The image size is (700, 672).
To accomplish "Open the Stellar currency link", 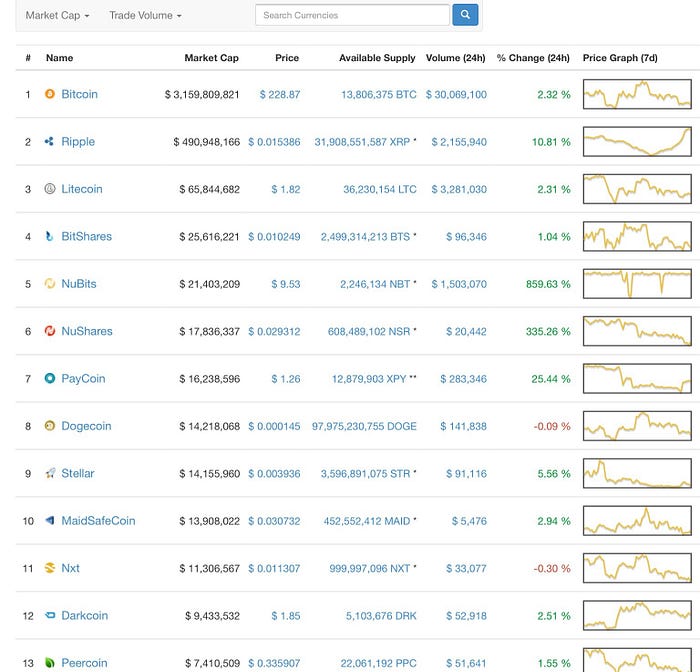I will tap(78, 473).
